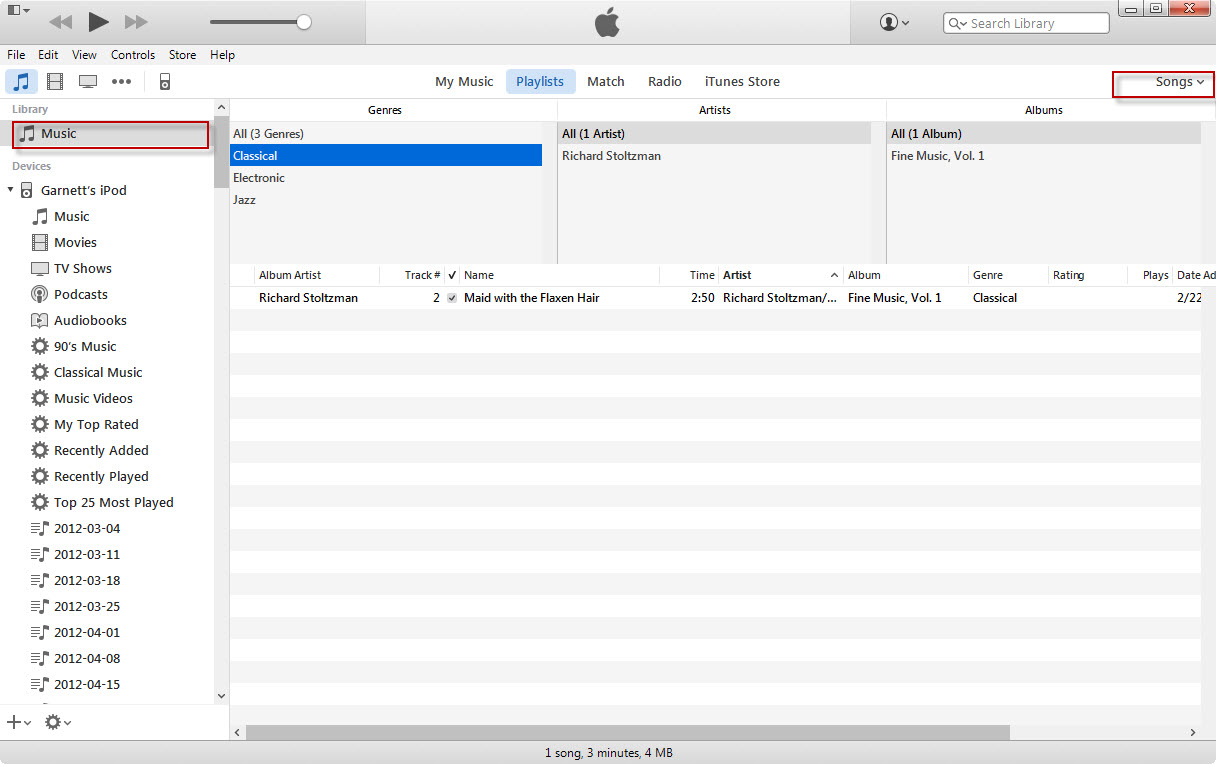Select Fine Music, Vol. 1 album
Image resolution: width=1216 pixels, height=764 pixels.
1043,156
